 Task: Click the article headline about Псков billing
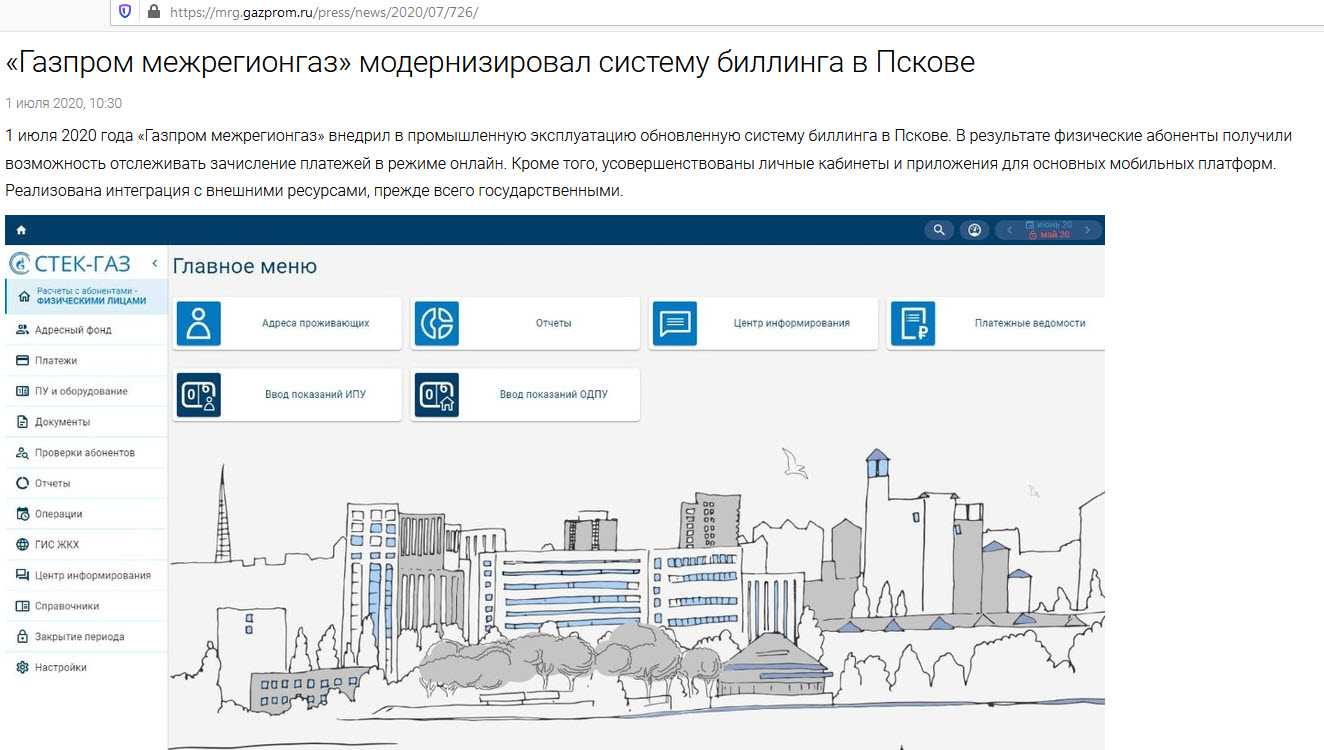pos(490,62)
